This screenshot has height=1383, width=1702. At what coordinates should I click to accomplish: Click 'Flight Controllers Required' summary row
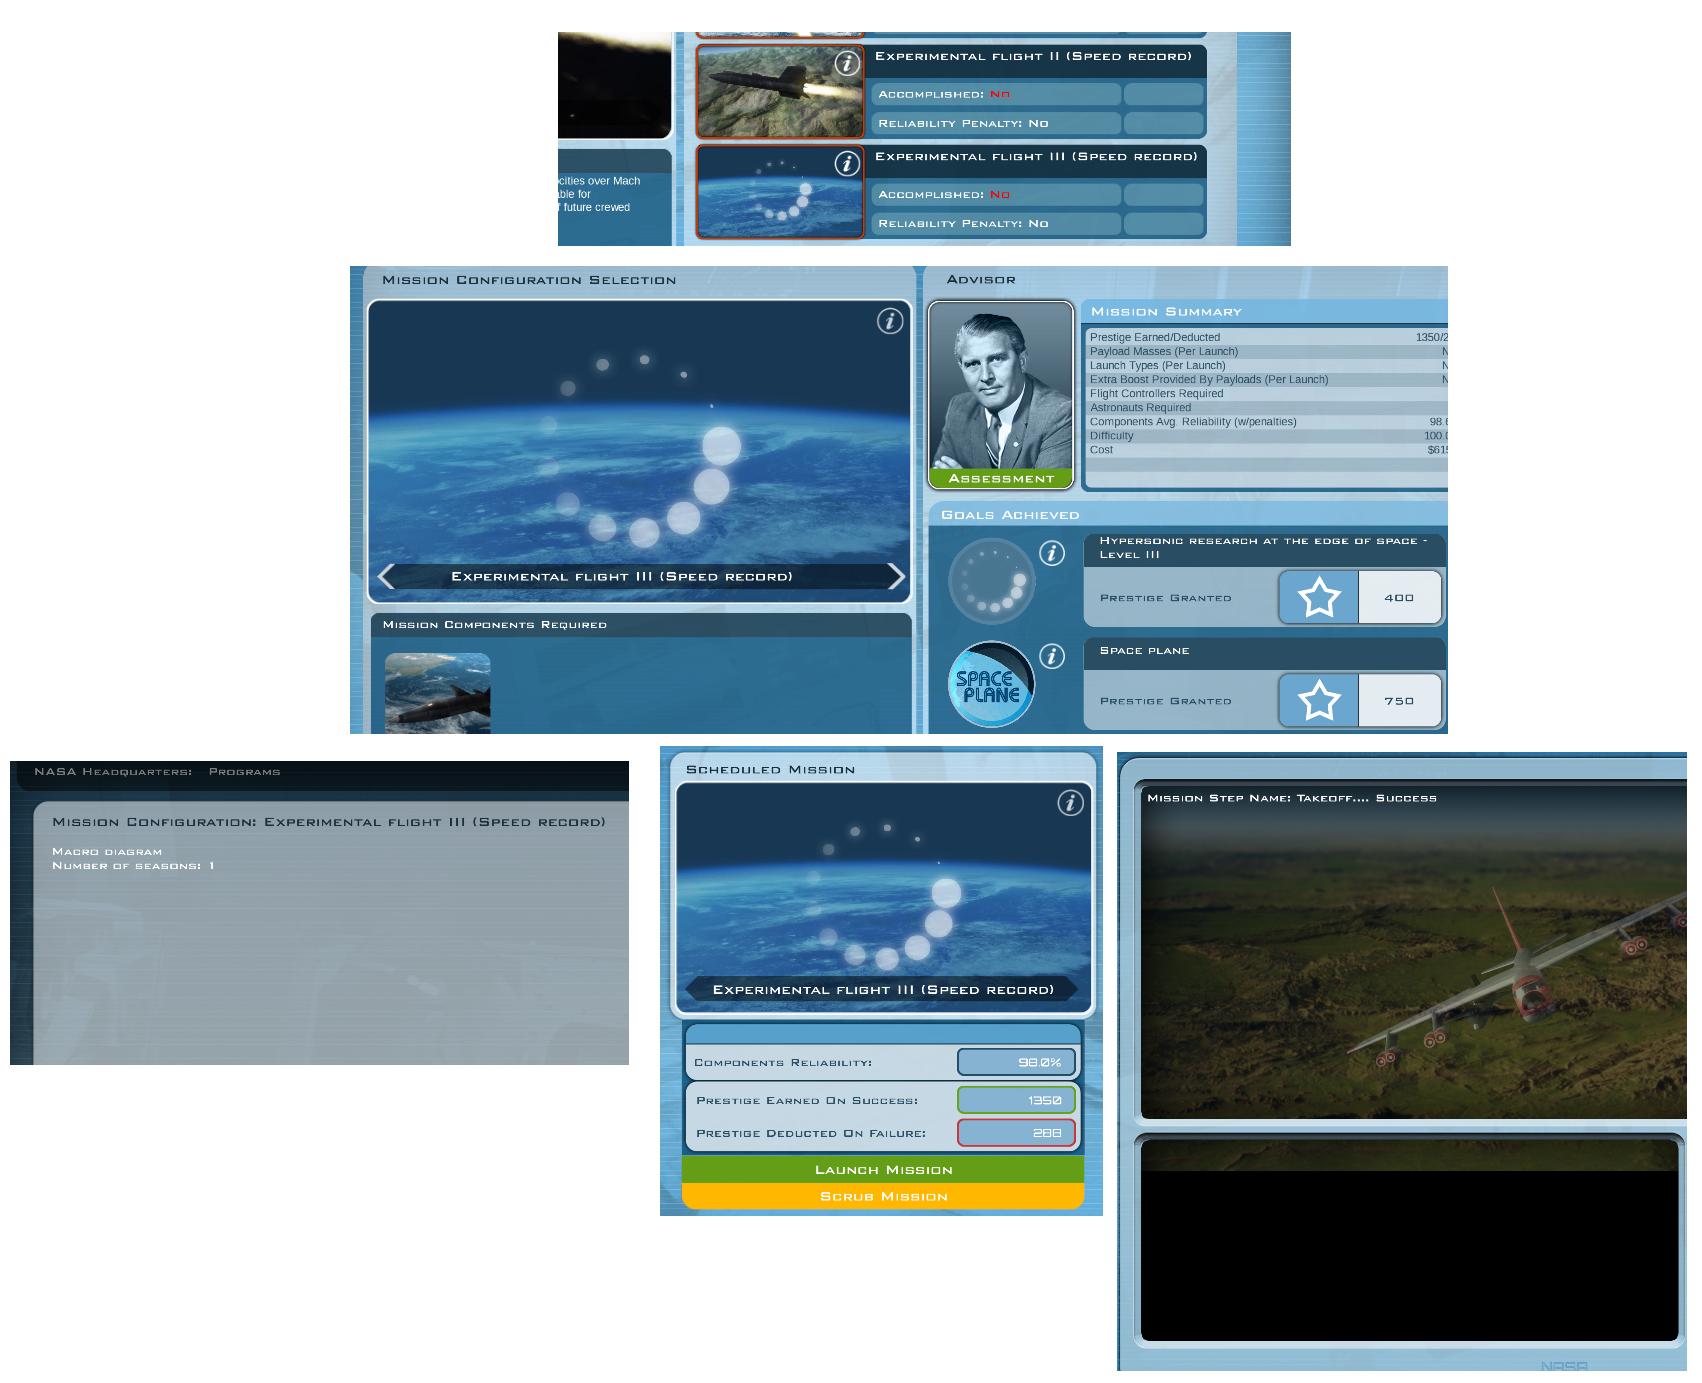[x=1267, y=394]
